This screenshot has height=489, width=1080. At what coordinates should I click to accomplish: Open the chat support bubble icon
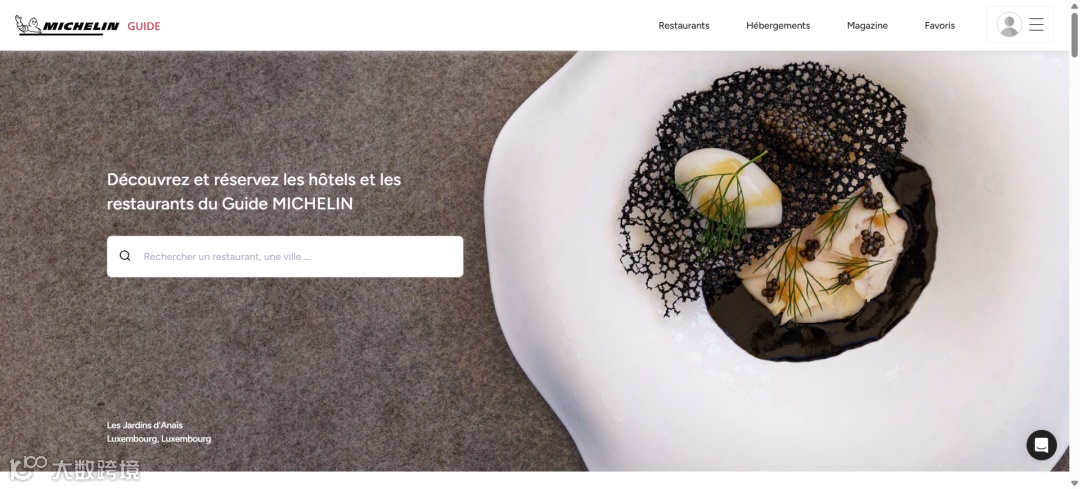point(1041,445)
